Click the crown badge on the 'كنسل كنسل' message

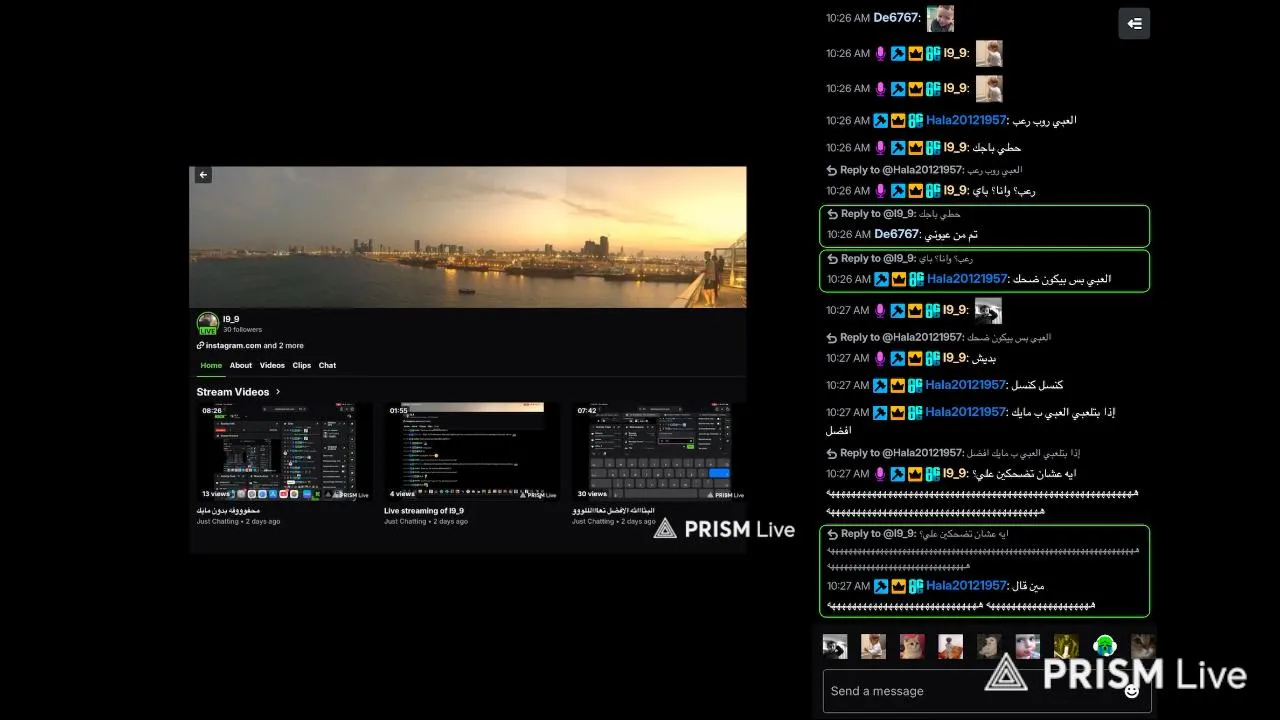(898, 385)
